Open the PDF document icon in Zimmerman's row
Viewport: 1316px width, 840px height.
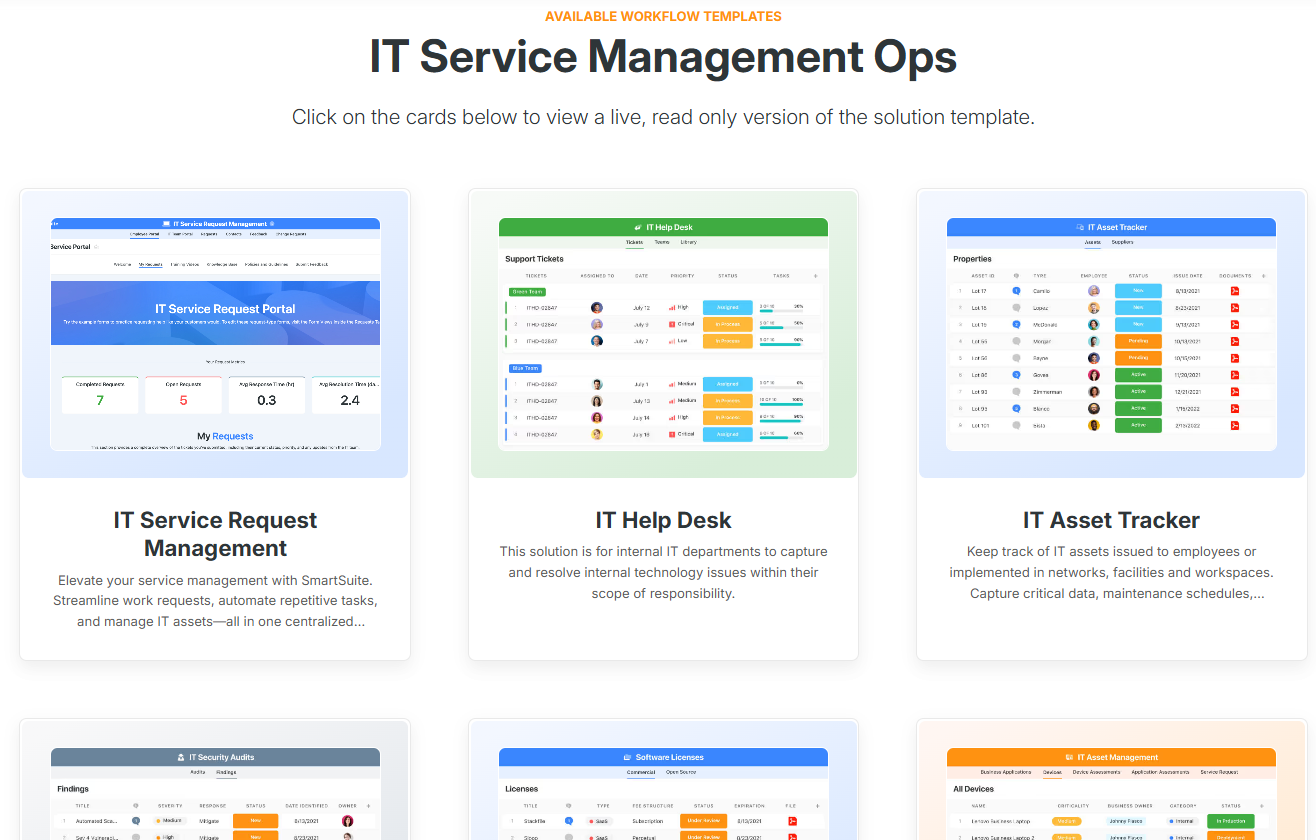(1235, 392)
